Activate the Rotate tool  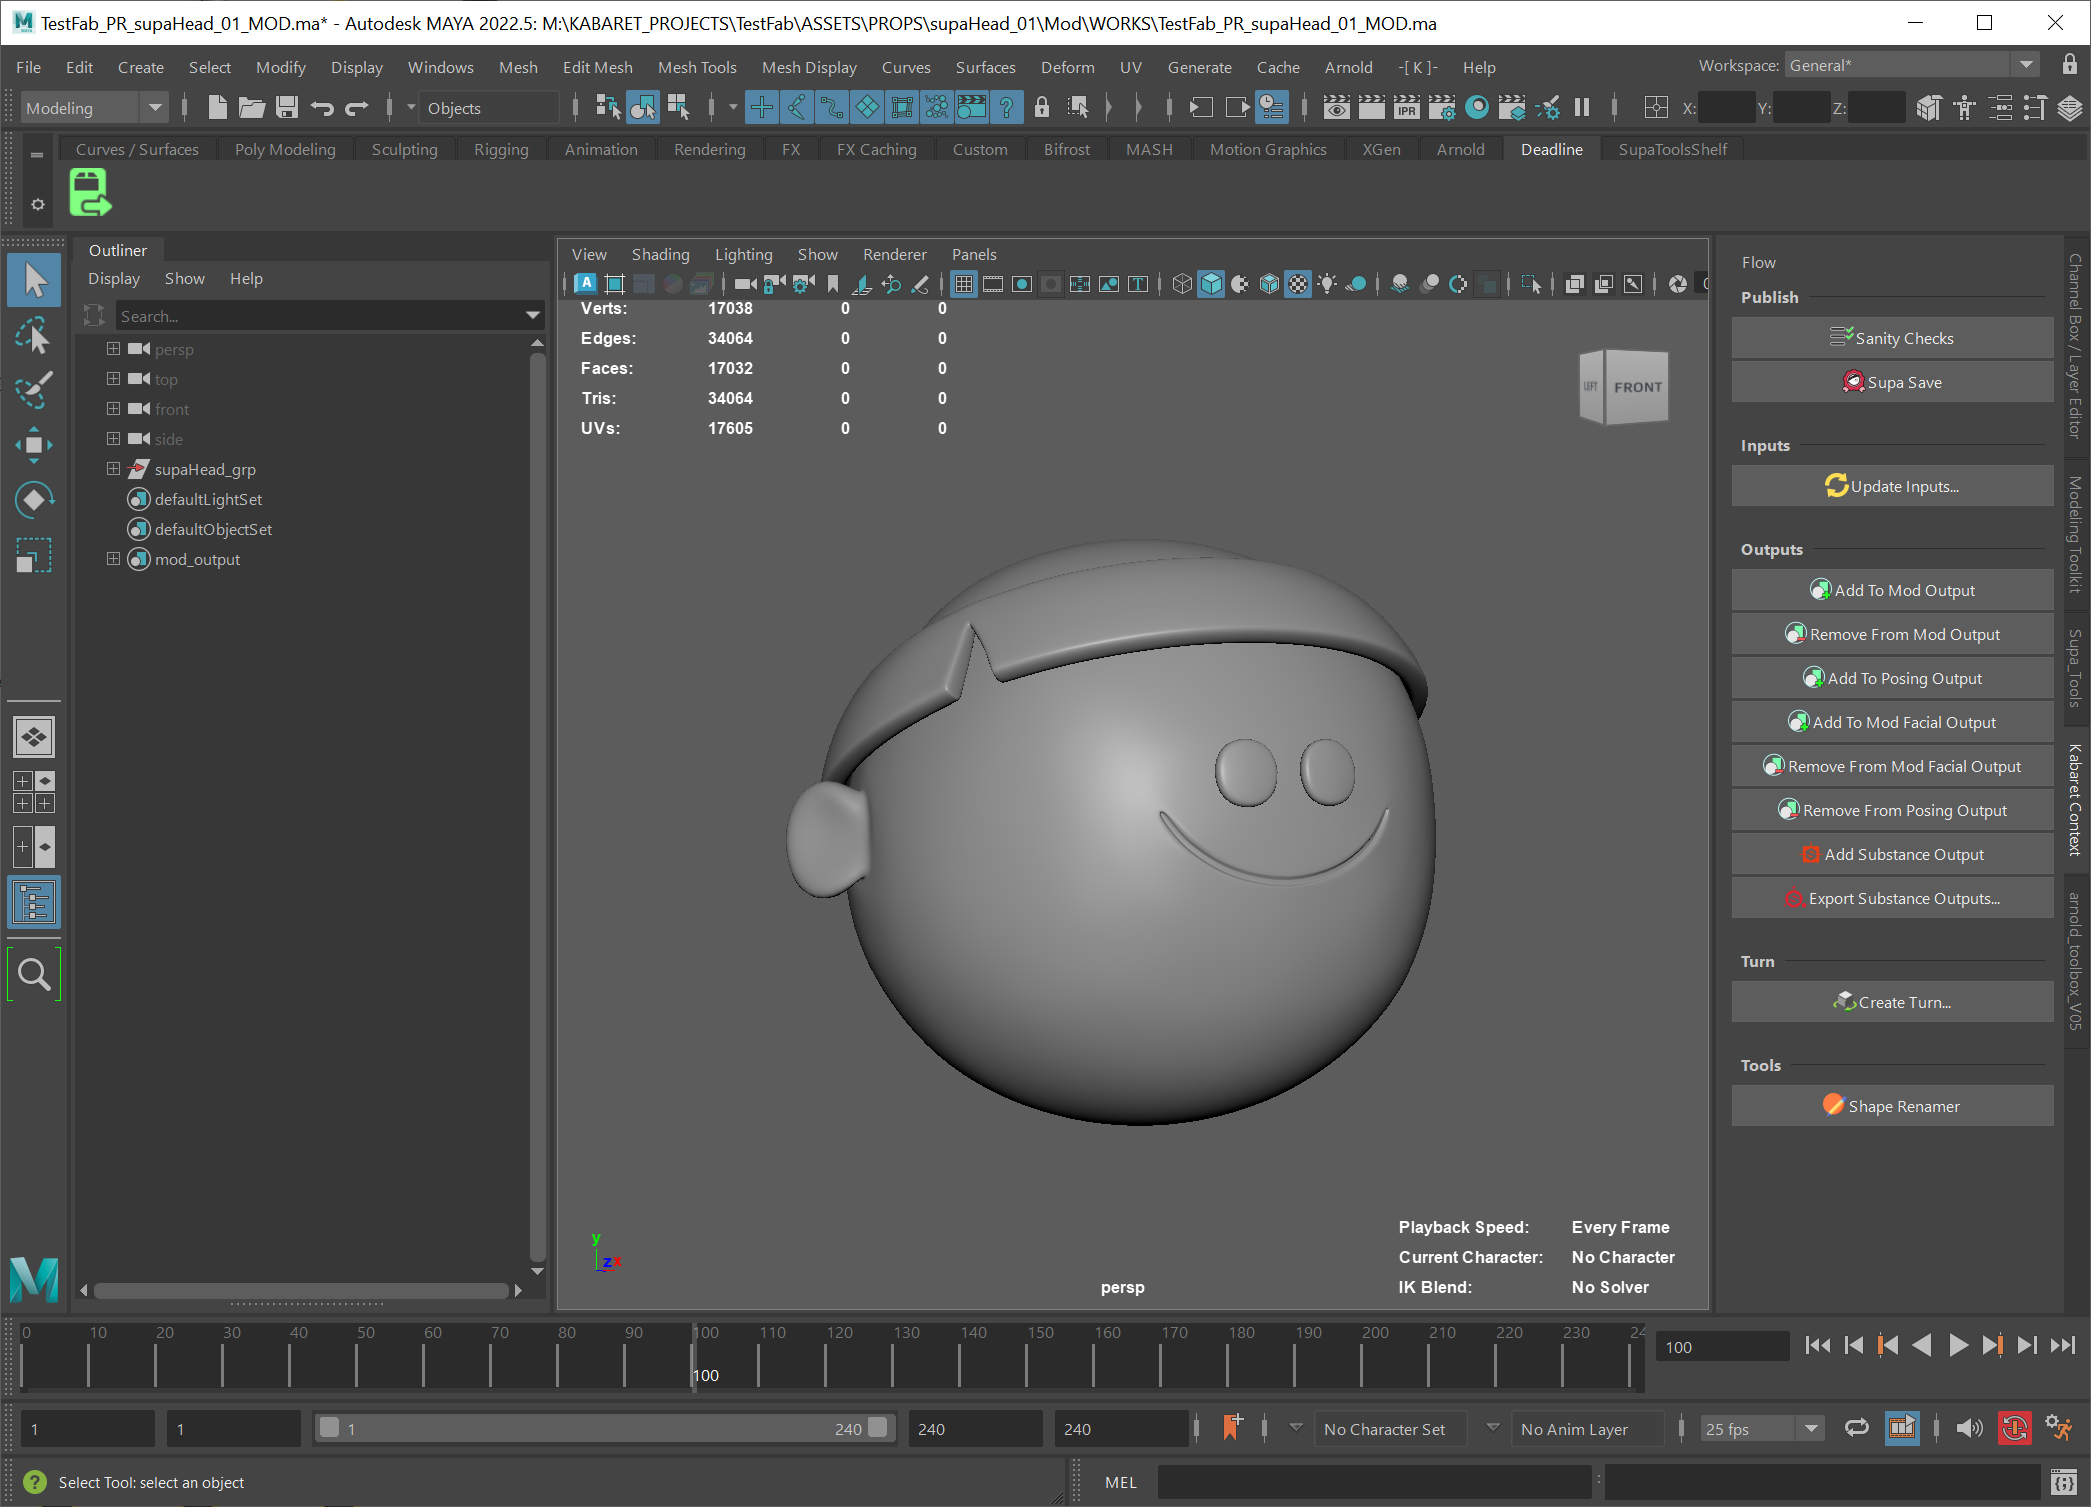(x=34, y=499)
